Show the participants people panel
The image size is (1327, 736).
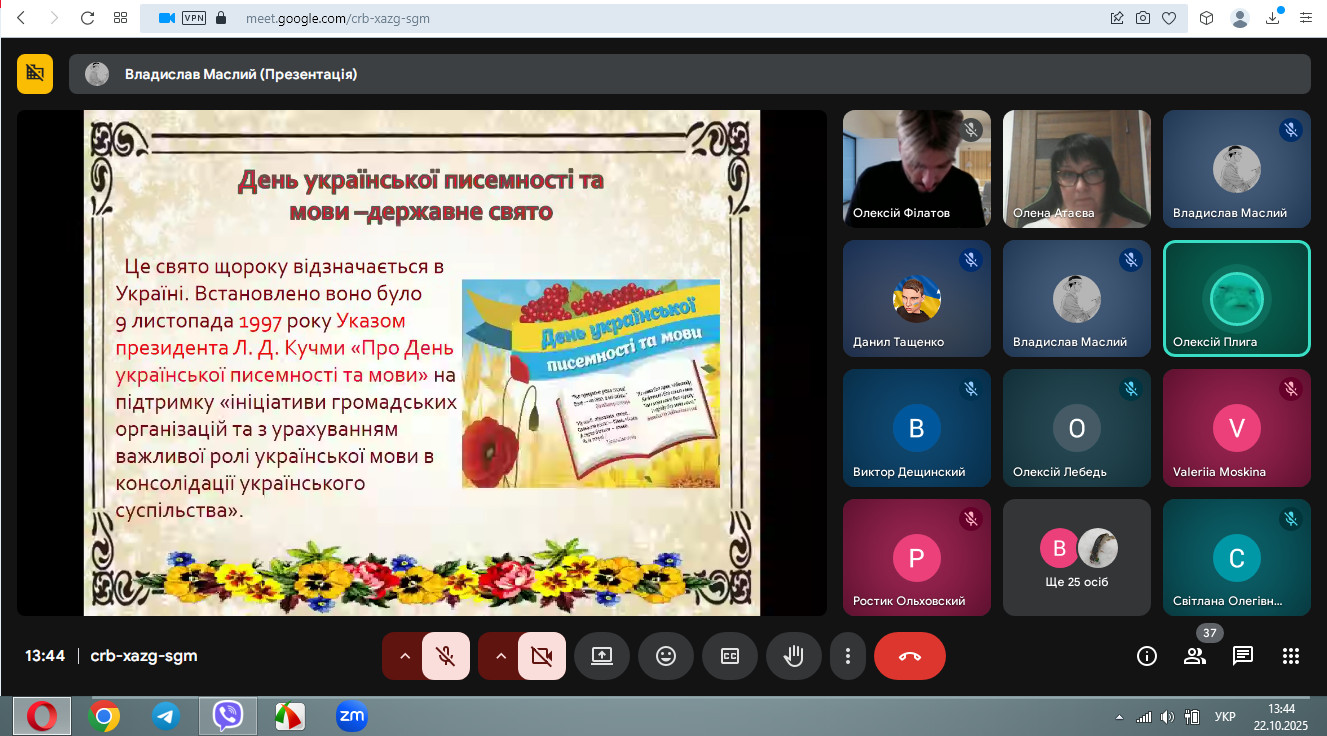(1195, 656)
